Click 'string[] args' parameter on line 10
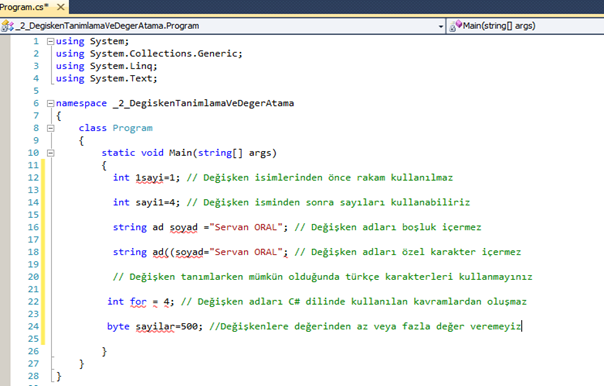Viewport: 604px width, 386px height. point(235,153)
